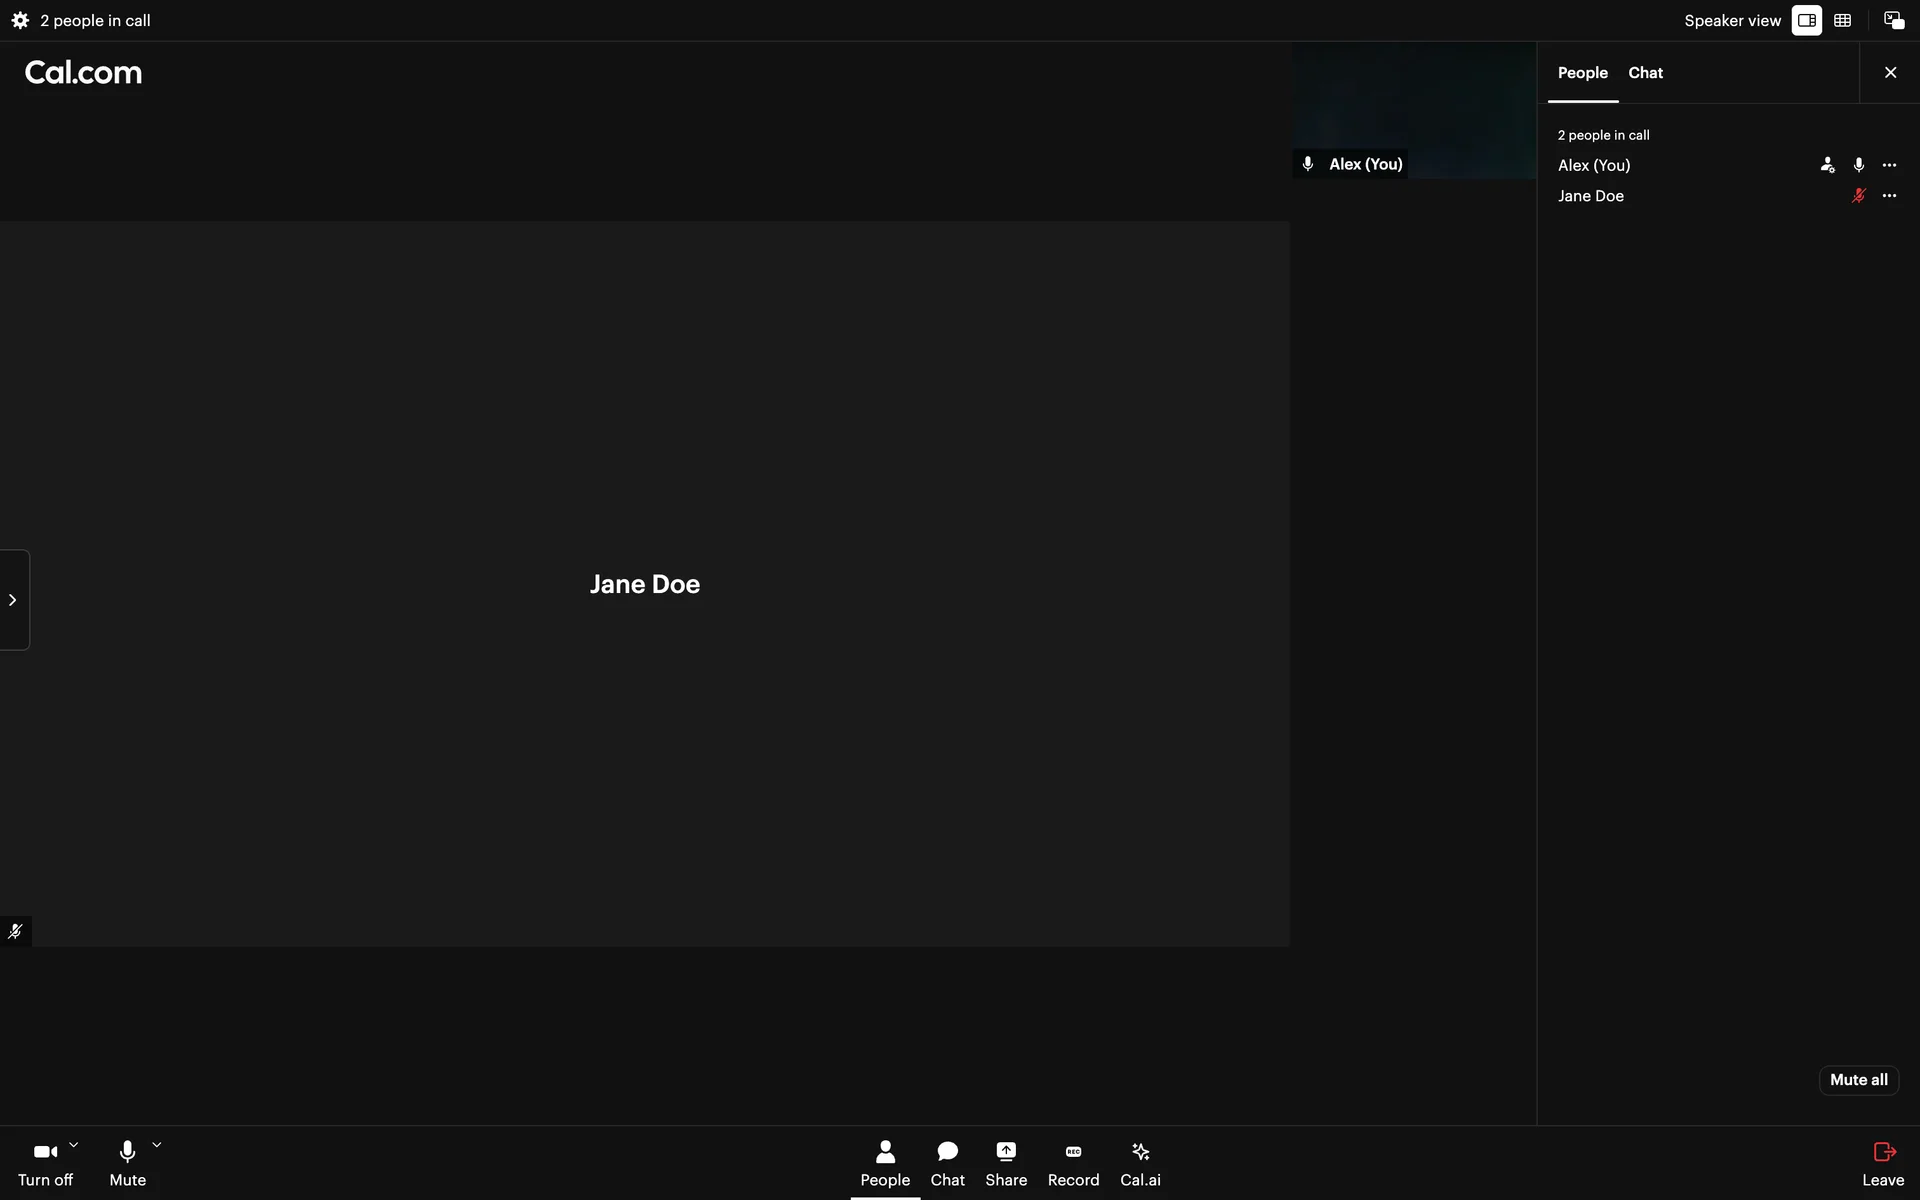Mute your microphone in bottom bar
This screenshot has height=1200, width=1920.
[x=127, y=1163]
